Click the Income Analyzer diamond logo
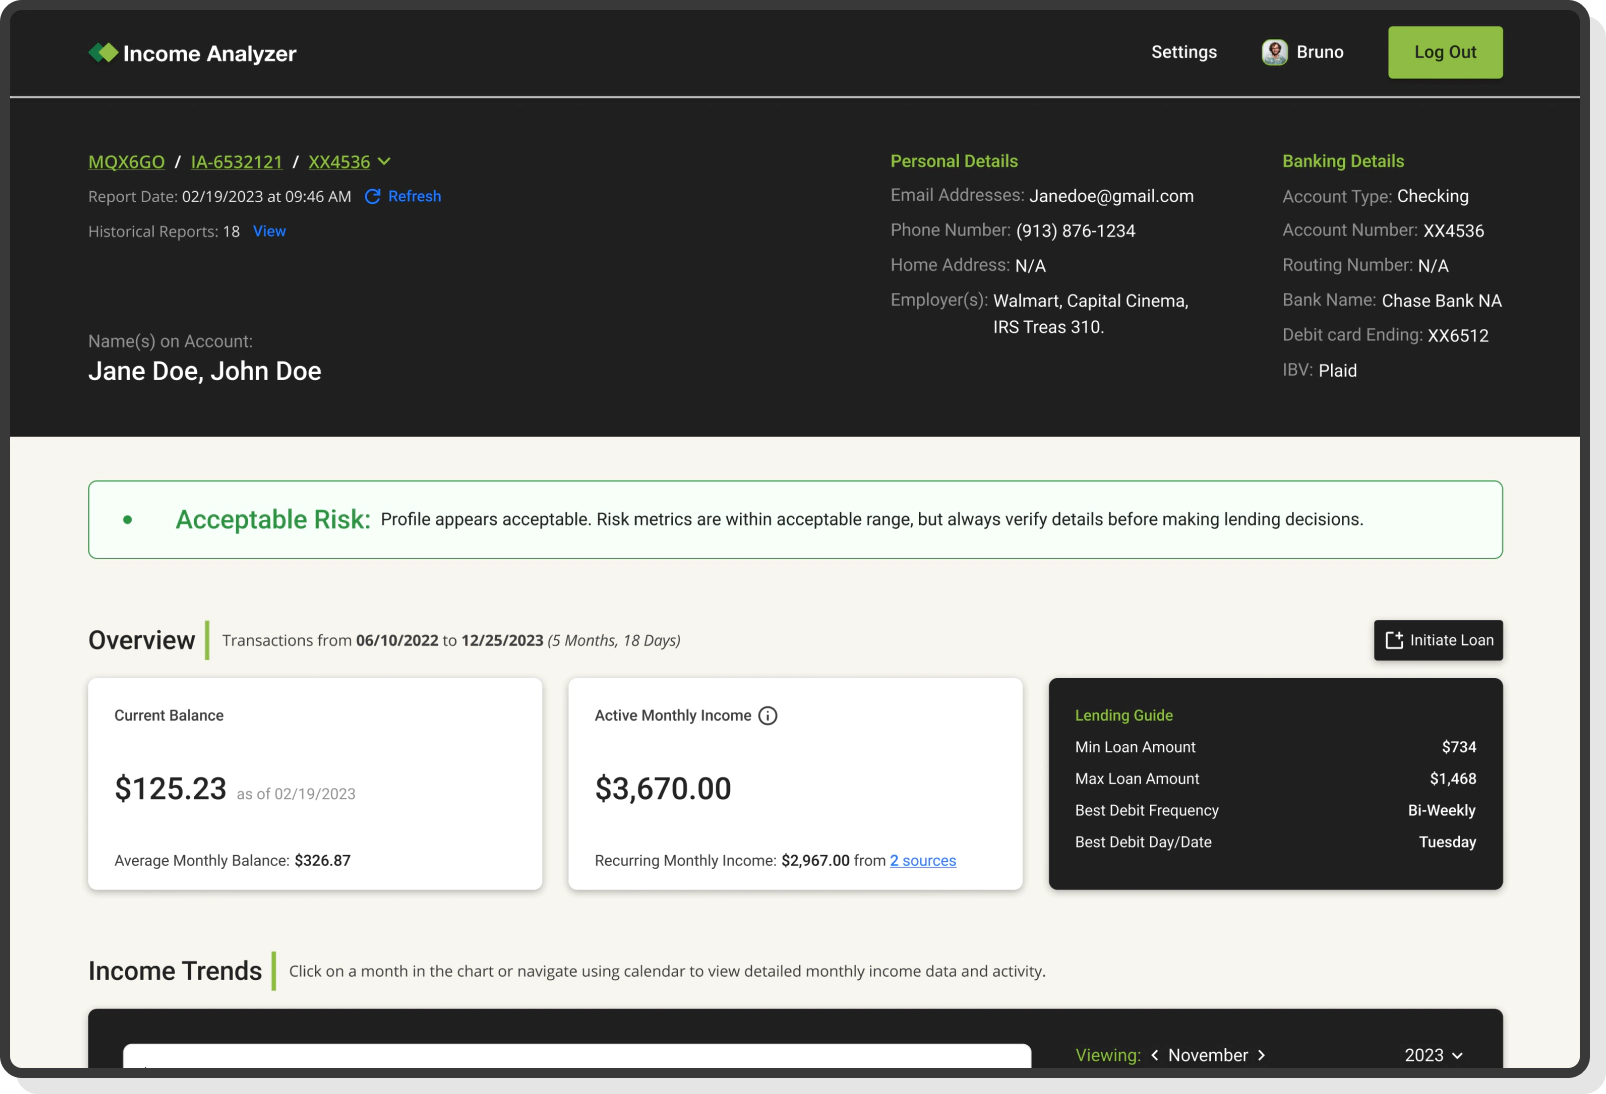Image resolution: width=1606 pixels, height=1094 pixels. click(x=103, y=52)
